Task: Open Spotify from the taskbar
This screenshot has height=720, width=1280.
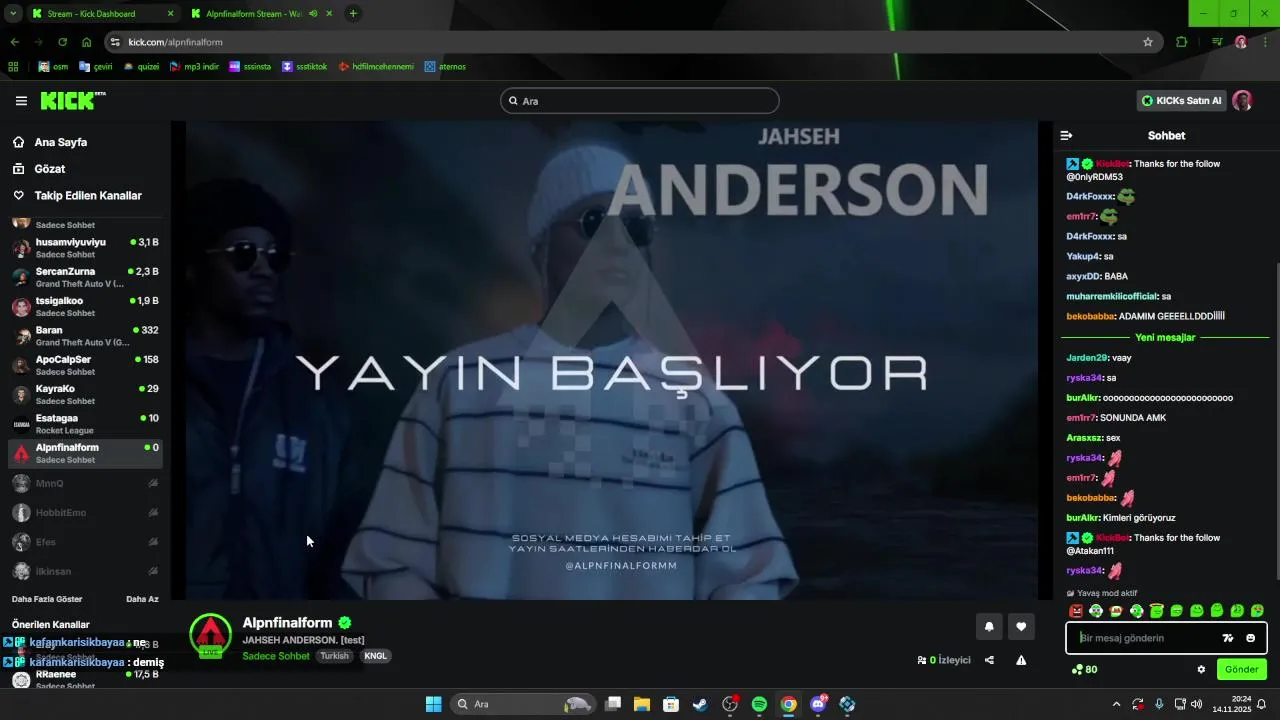Action: 759,704
